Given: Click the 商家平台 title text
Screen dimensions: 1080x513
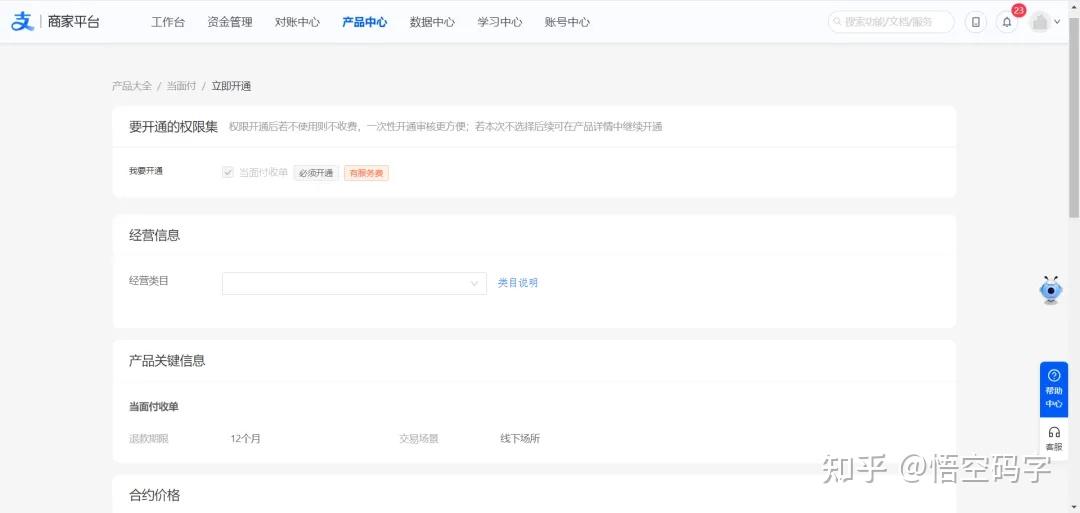Looking at the screenshot, I should pyautogui.click(x=74, y=22).
